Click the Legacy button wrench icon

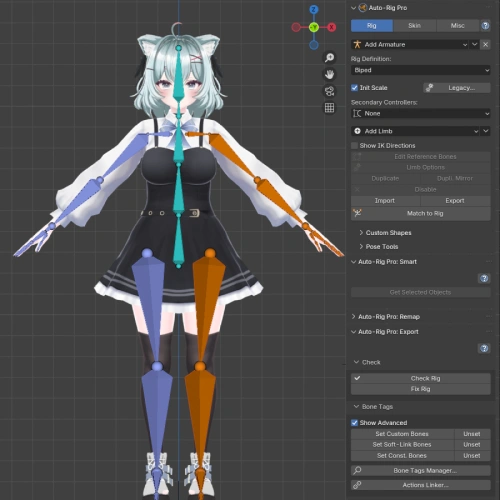(x=430, y=88)
